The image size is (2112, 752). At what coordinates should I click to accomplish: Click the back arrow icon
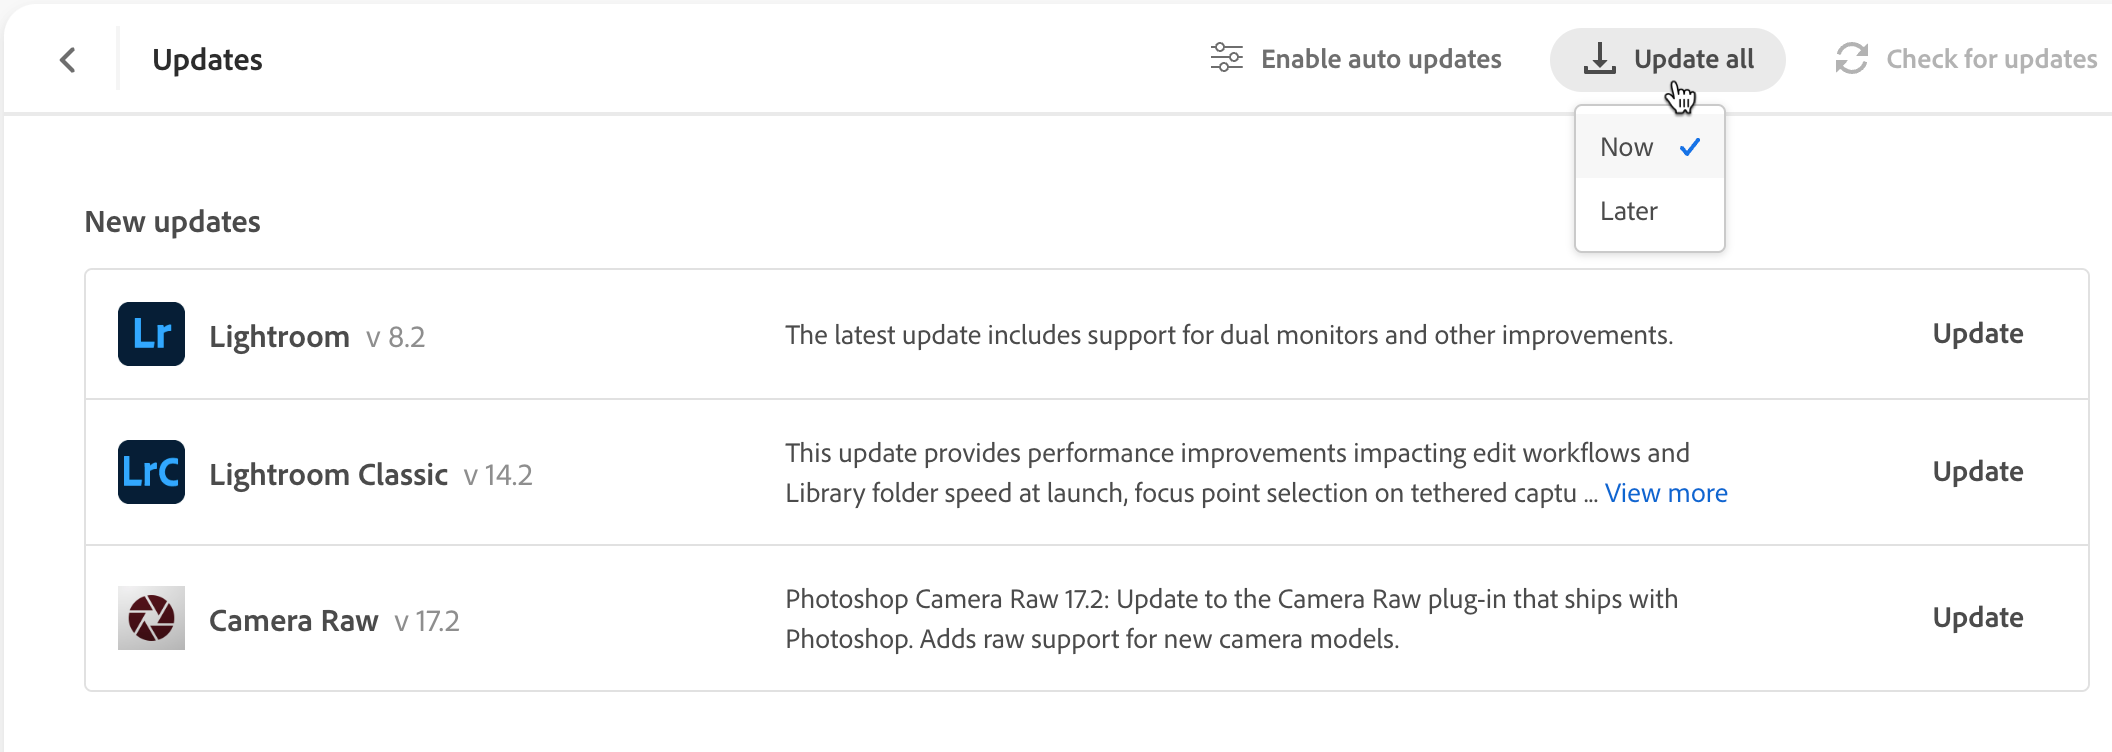[68, 60]
